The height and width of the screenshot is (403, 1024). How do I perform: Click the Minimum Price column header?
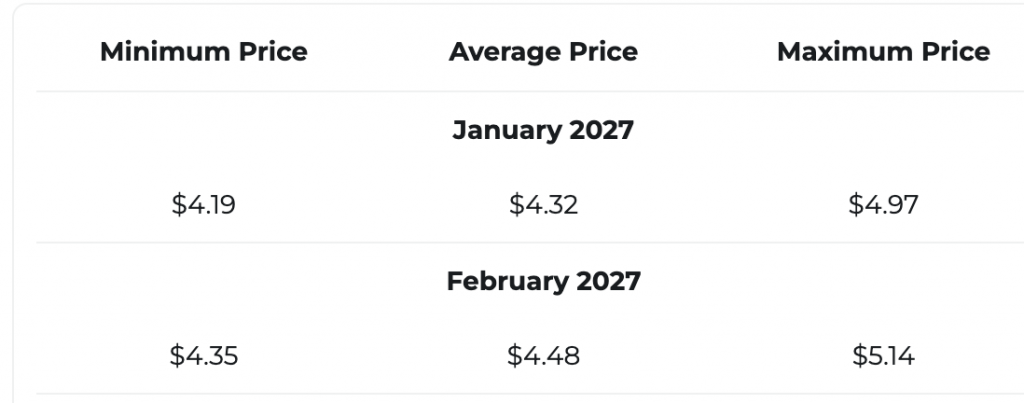[204, 52]
